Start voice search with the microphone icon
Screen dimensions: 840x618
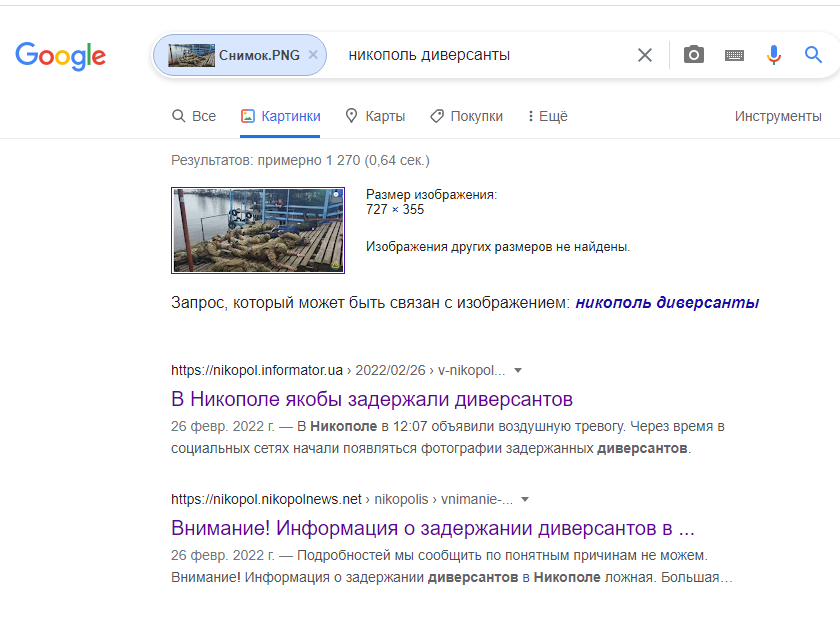(774, 55)
